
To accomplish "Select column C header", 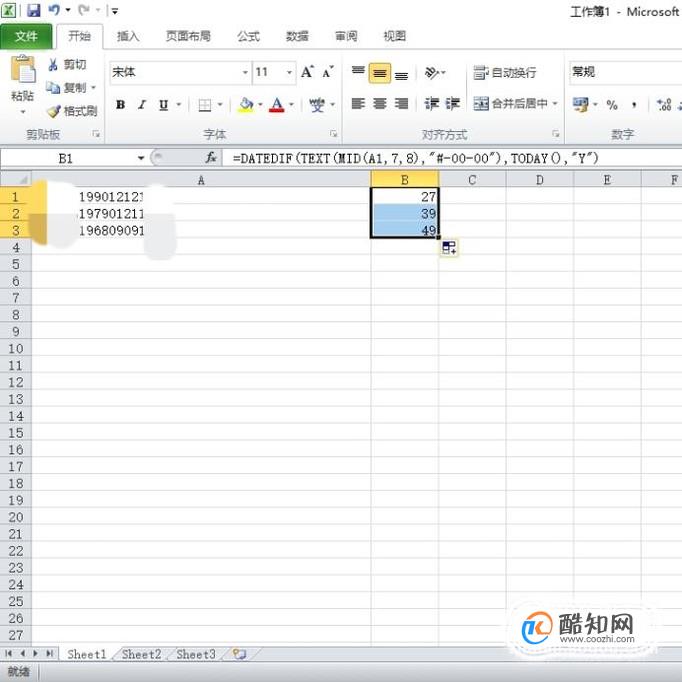I will (472, 180).
